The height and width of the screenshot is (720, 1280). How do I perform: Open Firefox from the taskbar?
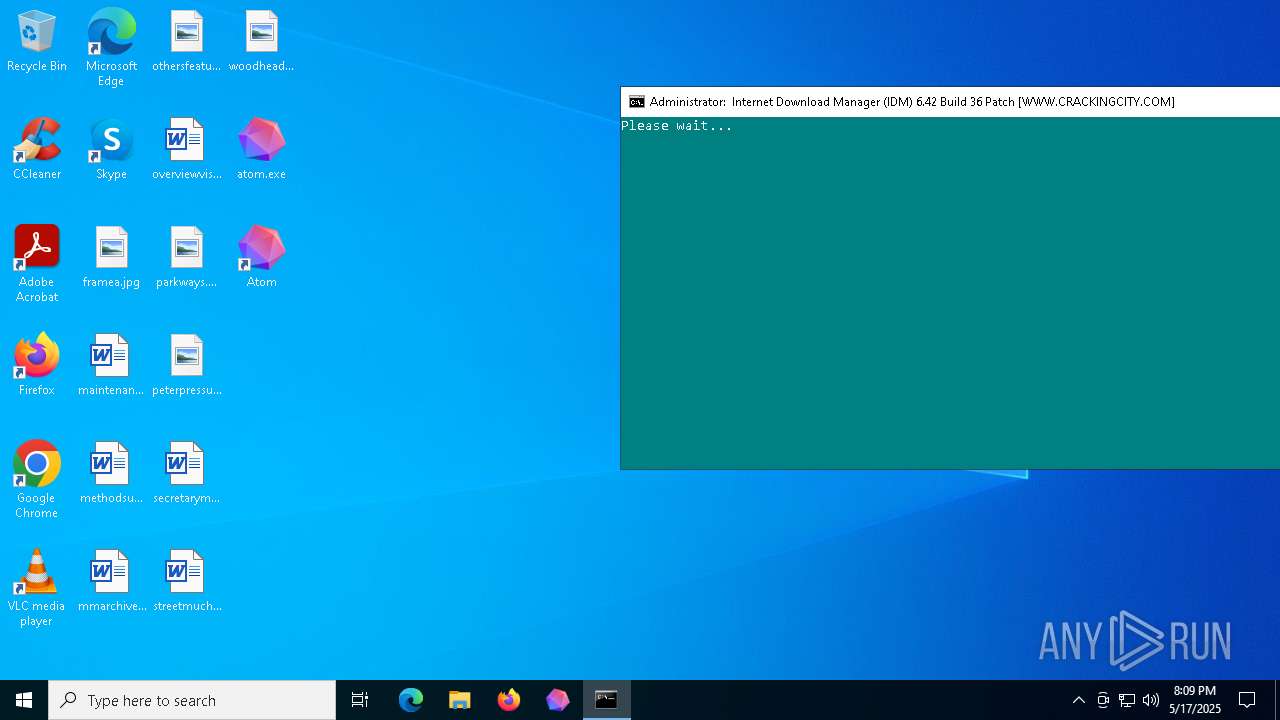click(509, 700)
